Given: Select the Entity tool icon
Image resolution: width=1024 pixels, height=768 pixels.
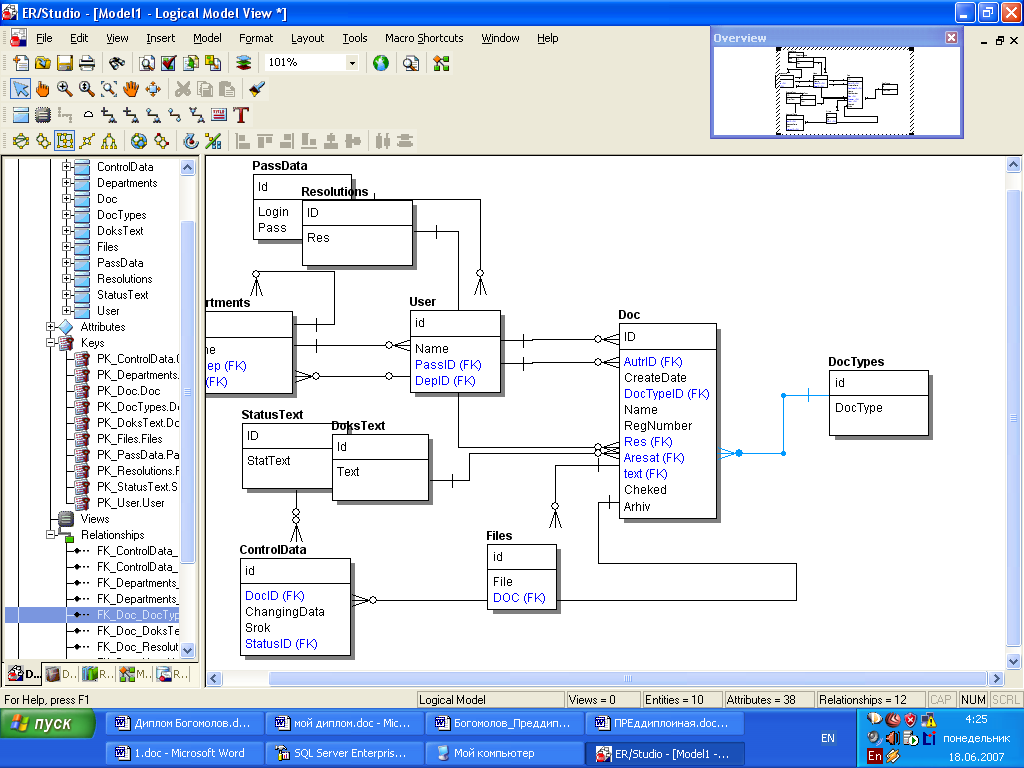Looking at the screenshot, I should [x=21, y=115].
